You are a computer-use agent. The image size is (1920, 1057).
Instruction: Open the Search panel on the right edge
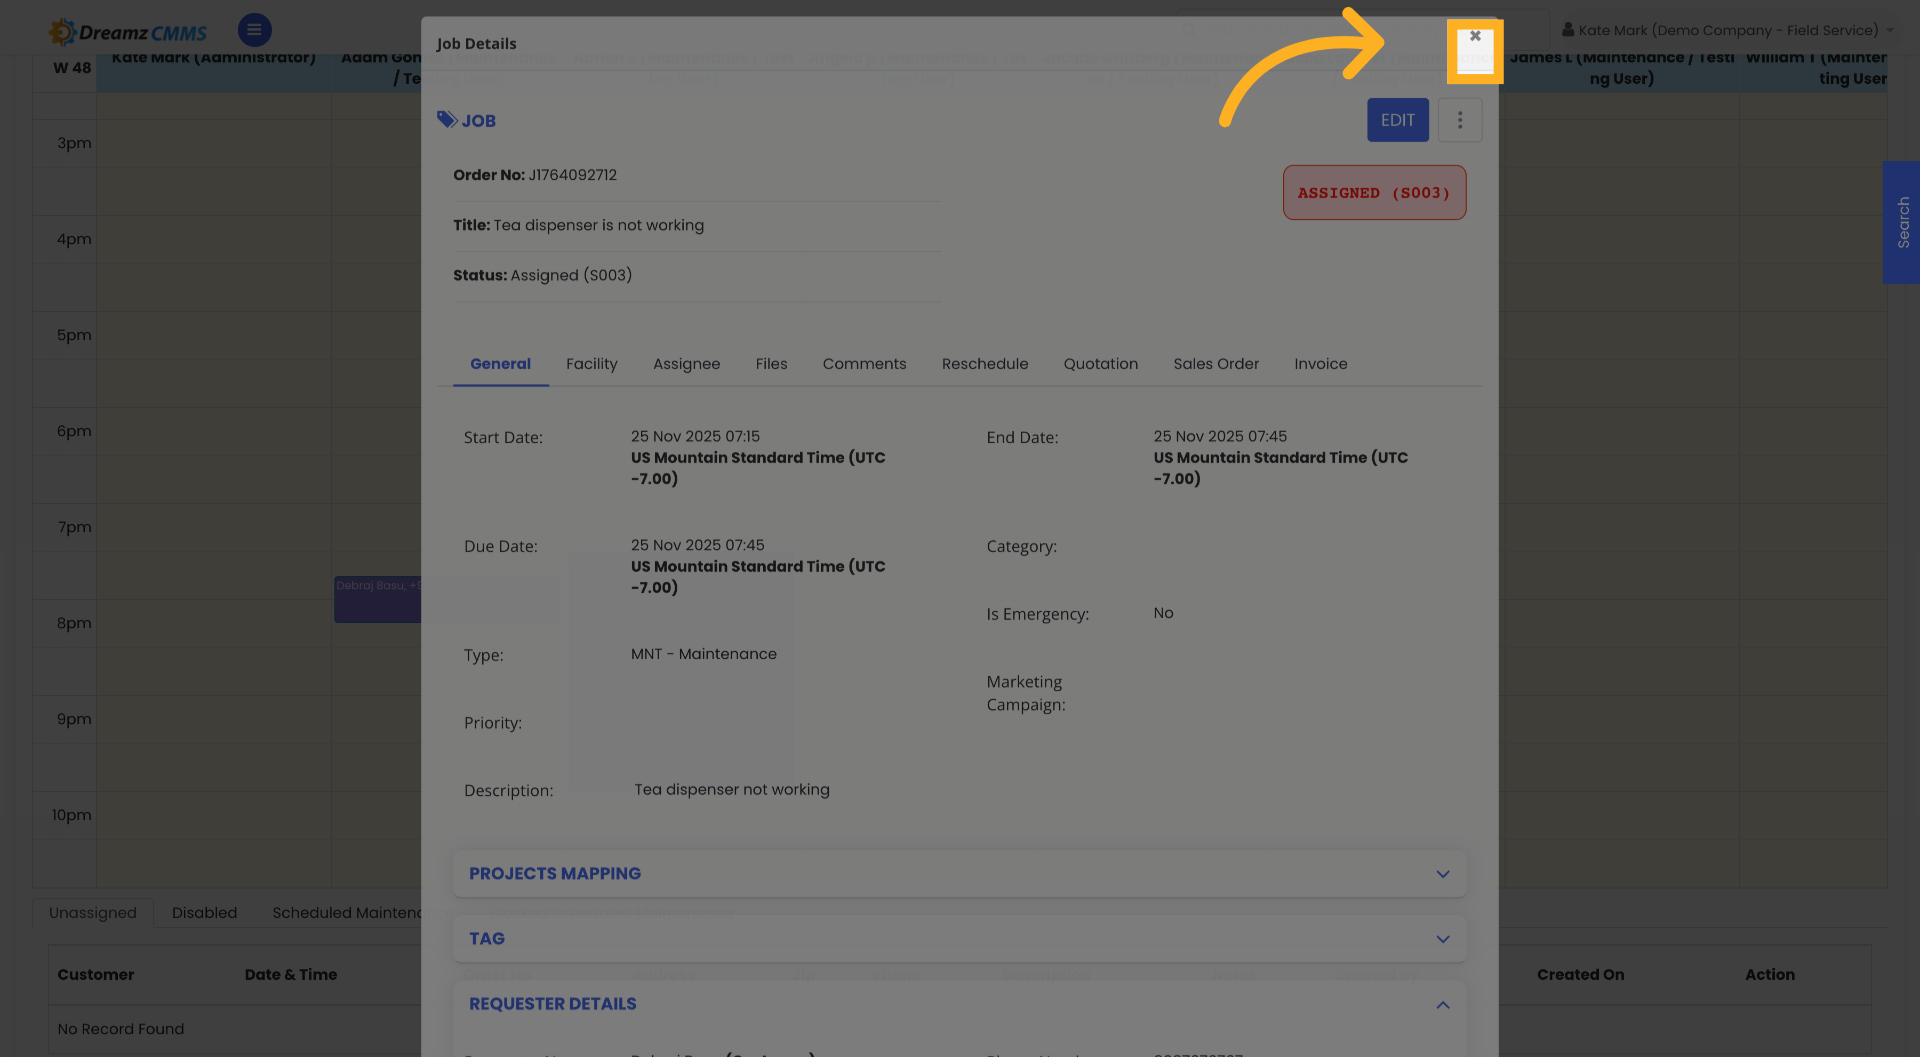(1902, 223)
